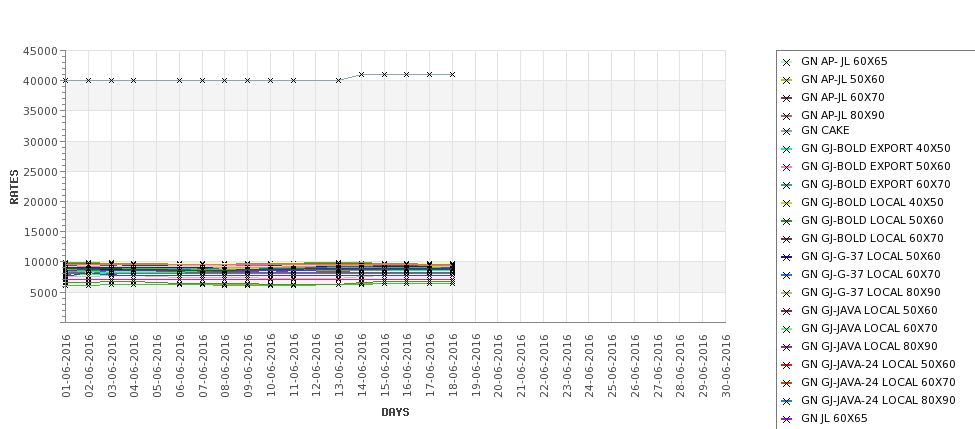Click GN GJ-BOLD EXPORT 40X50 legend marker
Viewport: 975px width, 429px height.
pyautogui.click(x=787, y=149)
